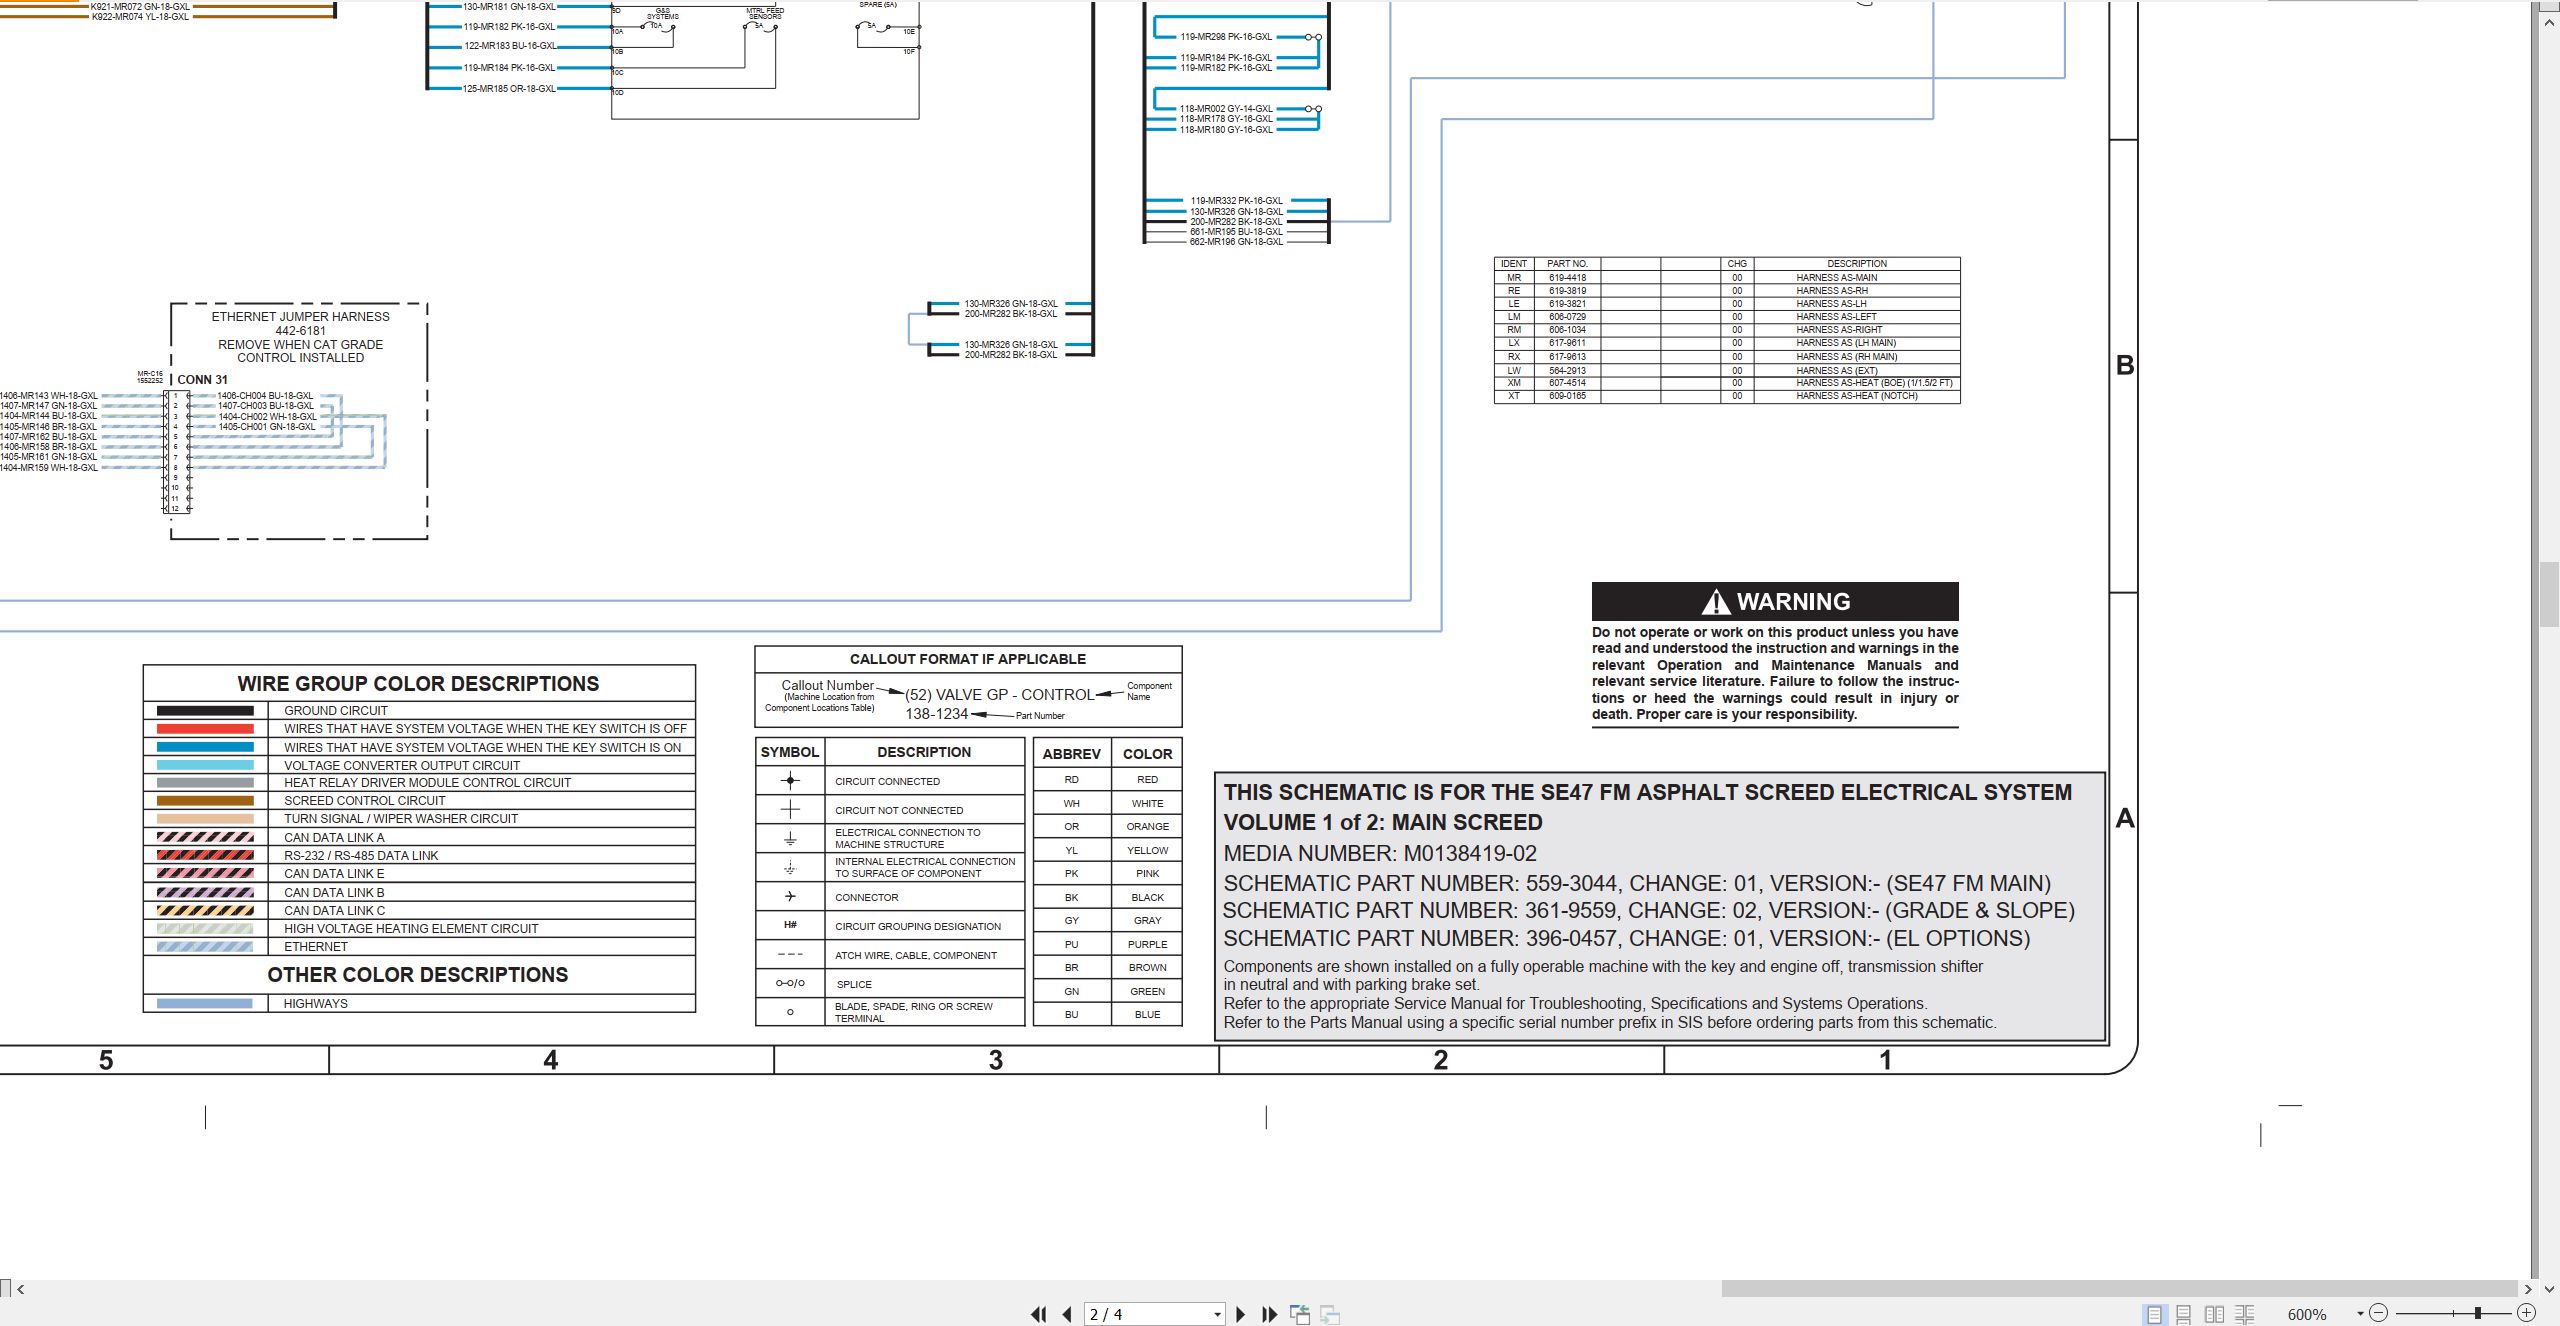This screenshot has width=2560, height=1326.
Task: Click the grid column marker 3
Action: [995, 1060]
